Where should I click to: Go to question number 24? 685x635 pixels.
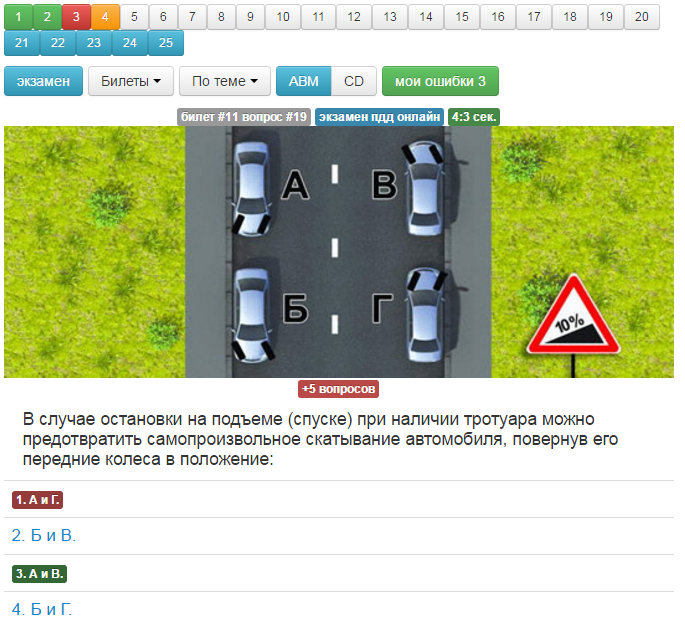[130, 43]
